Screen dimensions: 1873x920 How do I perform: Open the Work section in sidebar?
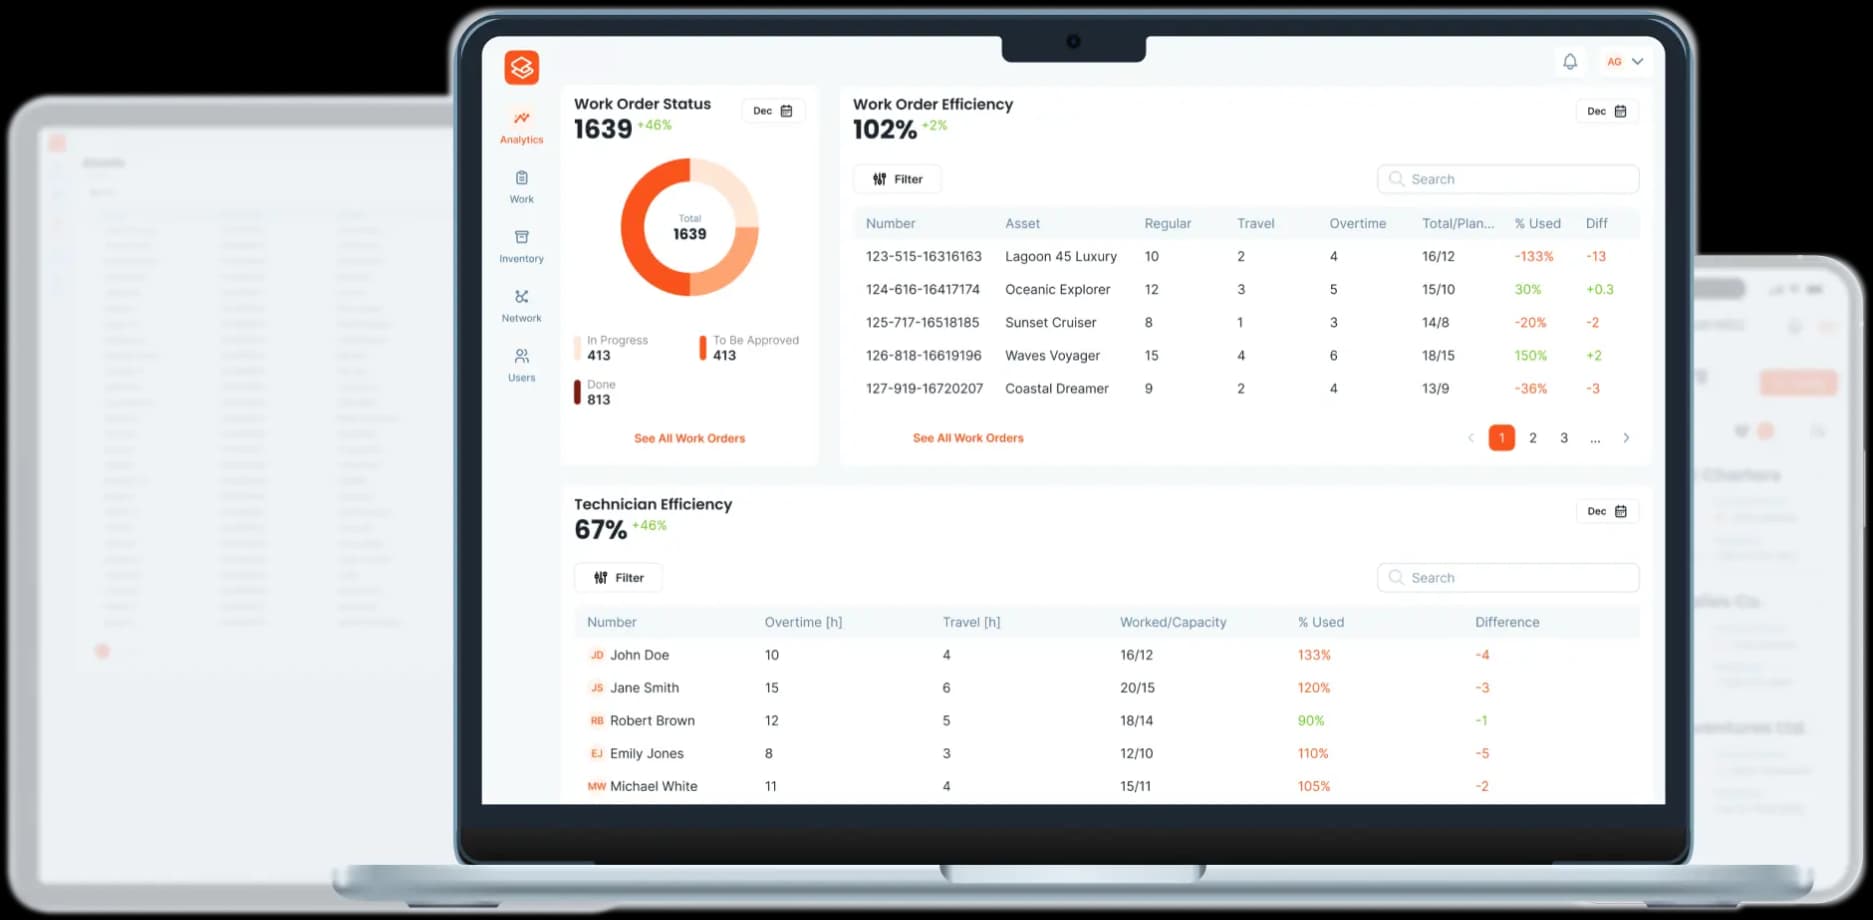[x=521, y=186]
